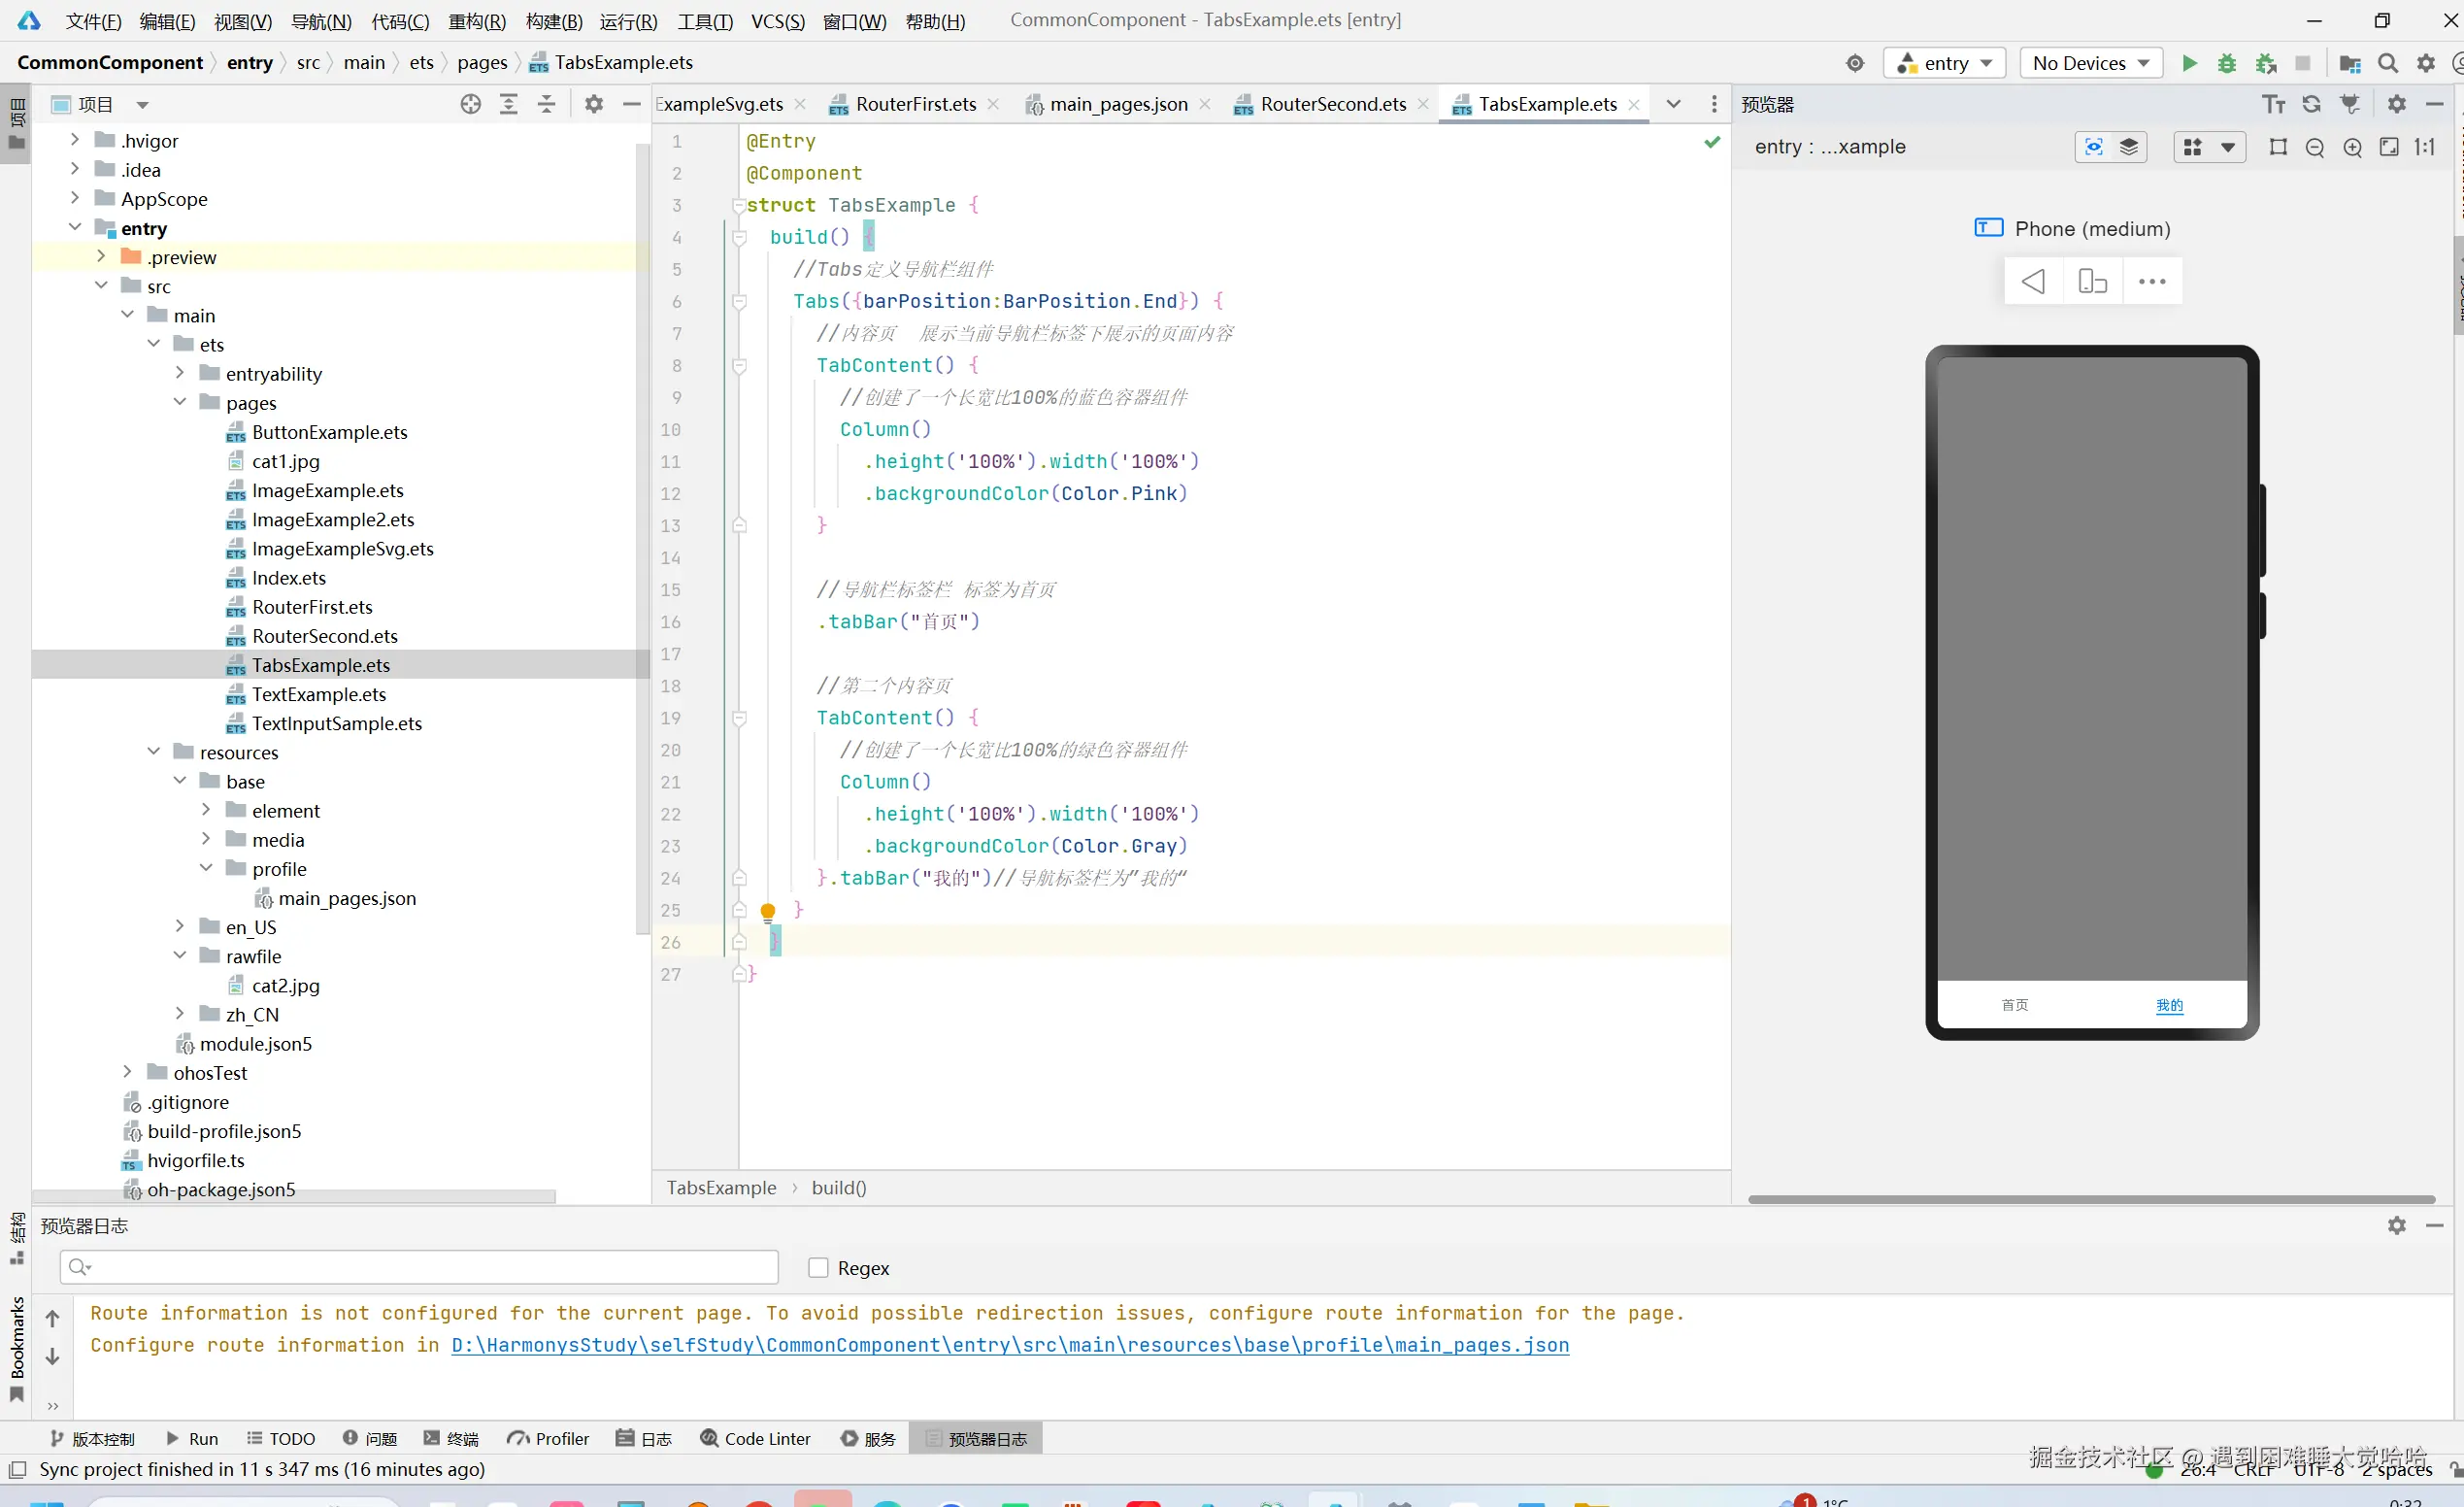Screen dimensions: 2464x1507
Task: Open the No Devices dropdown
Action: pos(2091,63)
